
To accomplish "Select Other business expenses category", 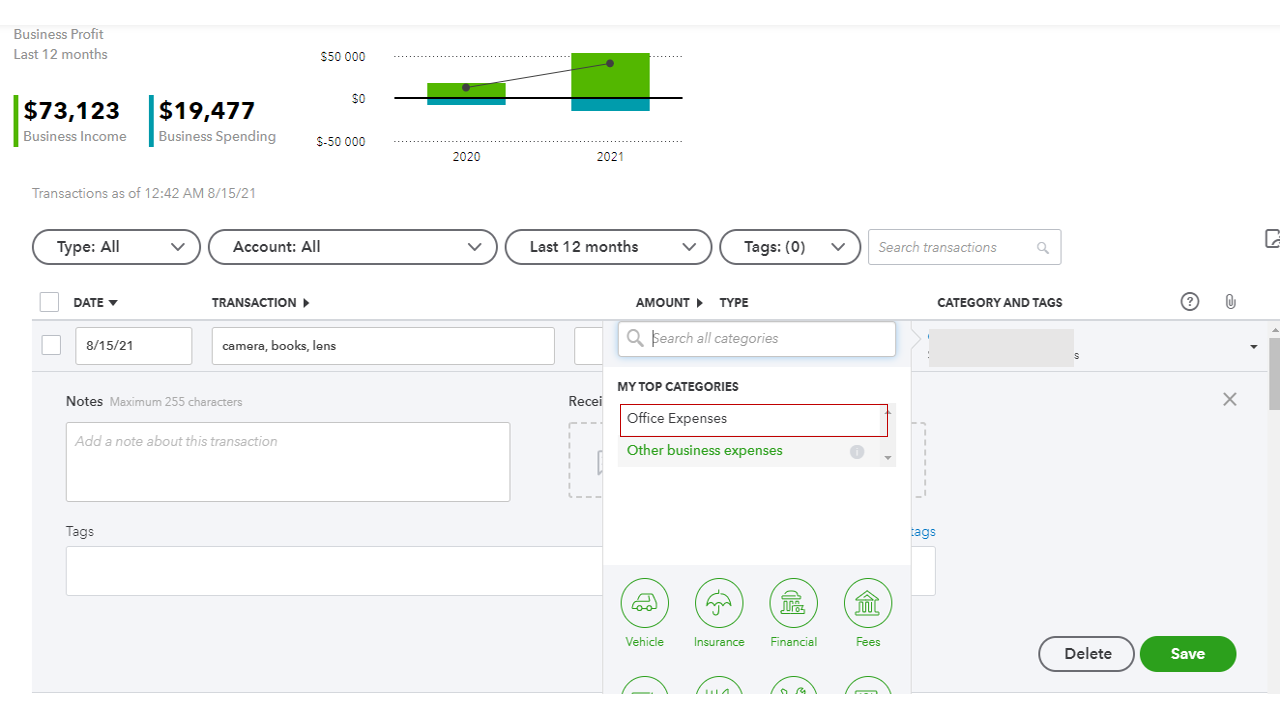I will click(705, 451).
